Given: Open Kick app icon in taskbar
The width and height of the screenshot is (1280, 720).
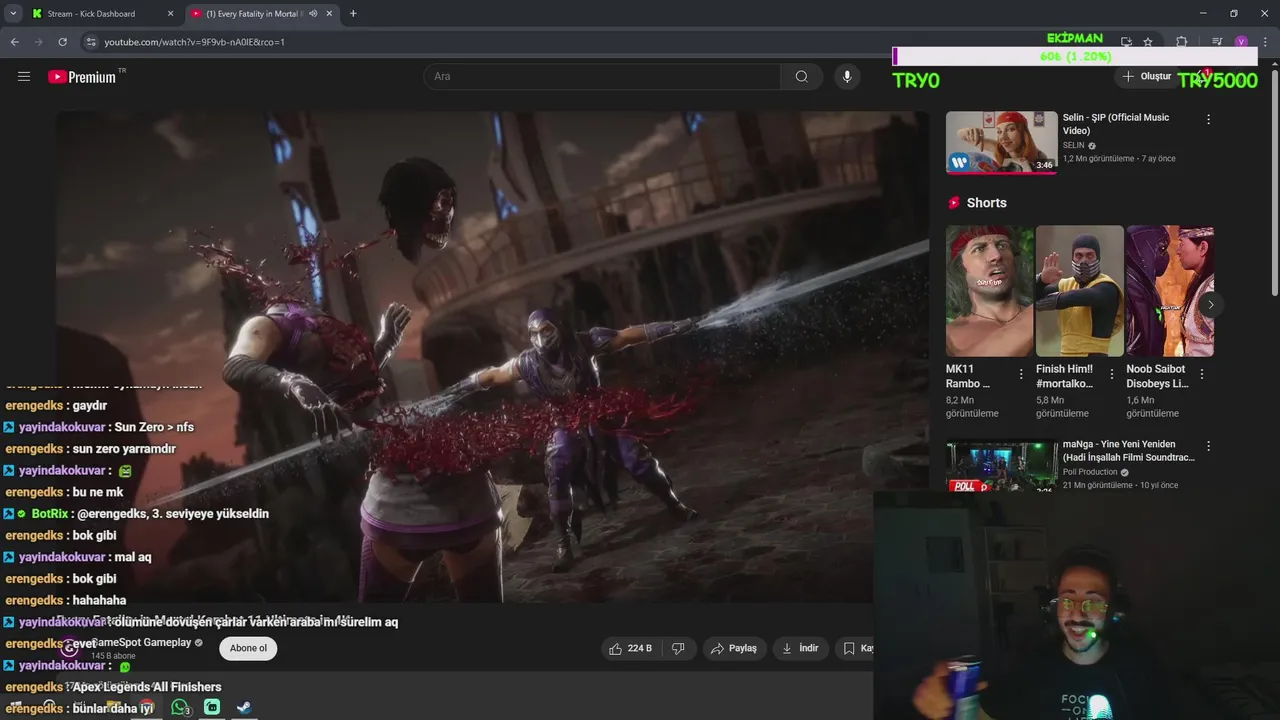Looking at the screenshot, I should tap(212, 707).
